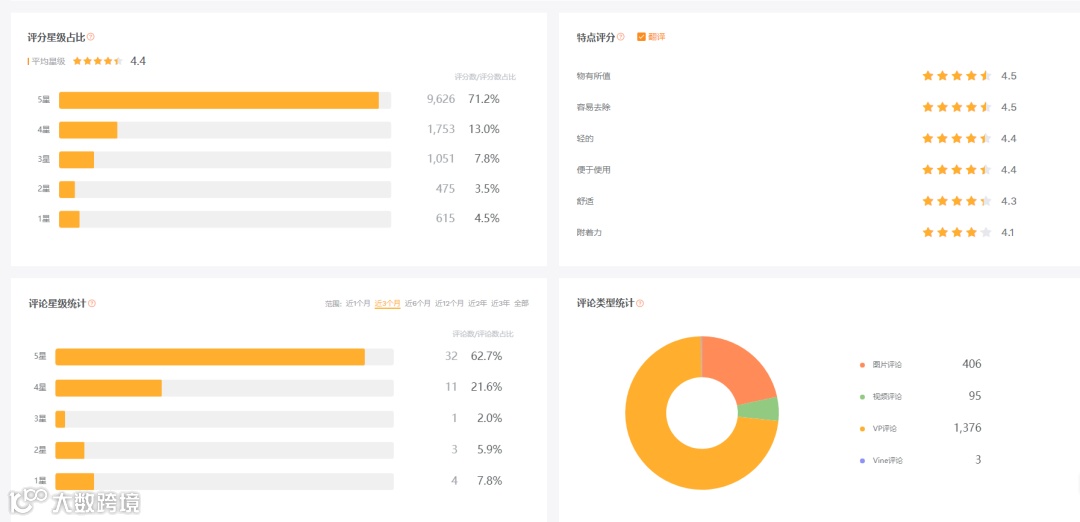Select the stars in the 便于使用 feature row
Viewport: 1080px width, 522px height.
tap(957, 169)
